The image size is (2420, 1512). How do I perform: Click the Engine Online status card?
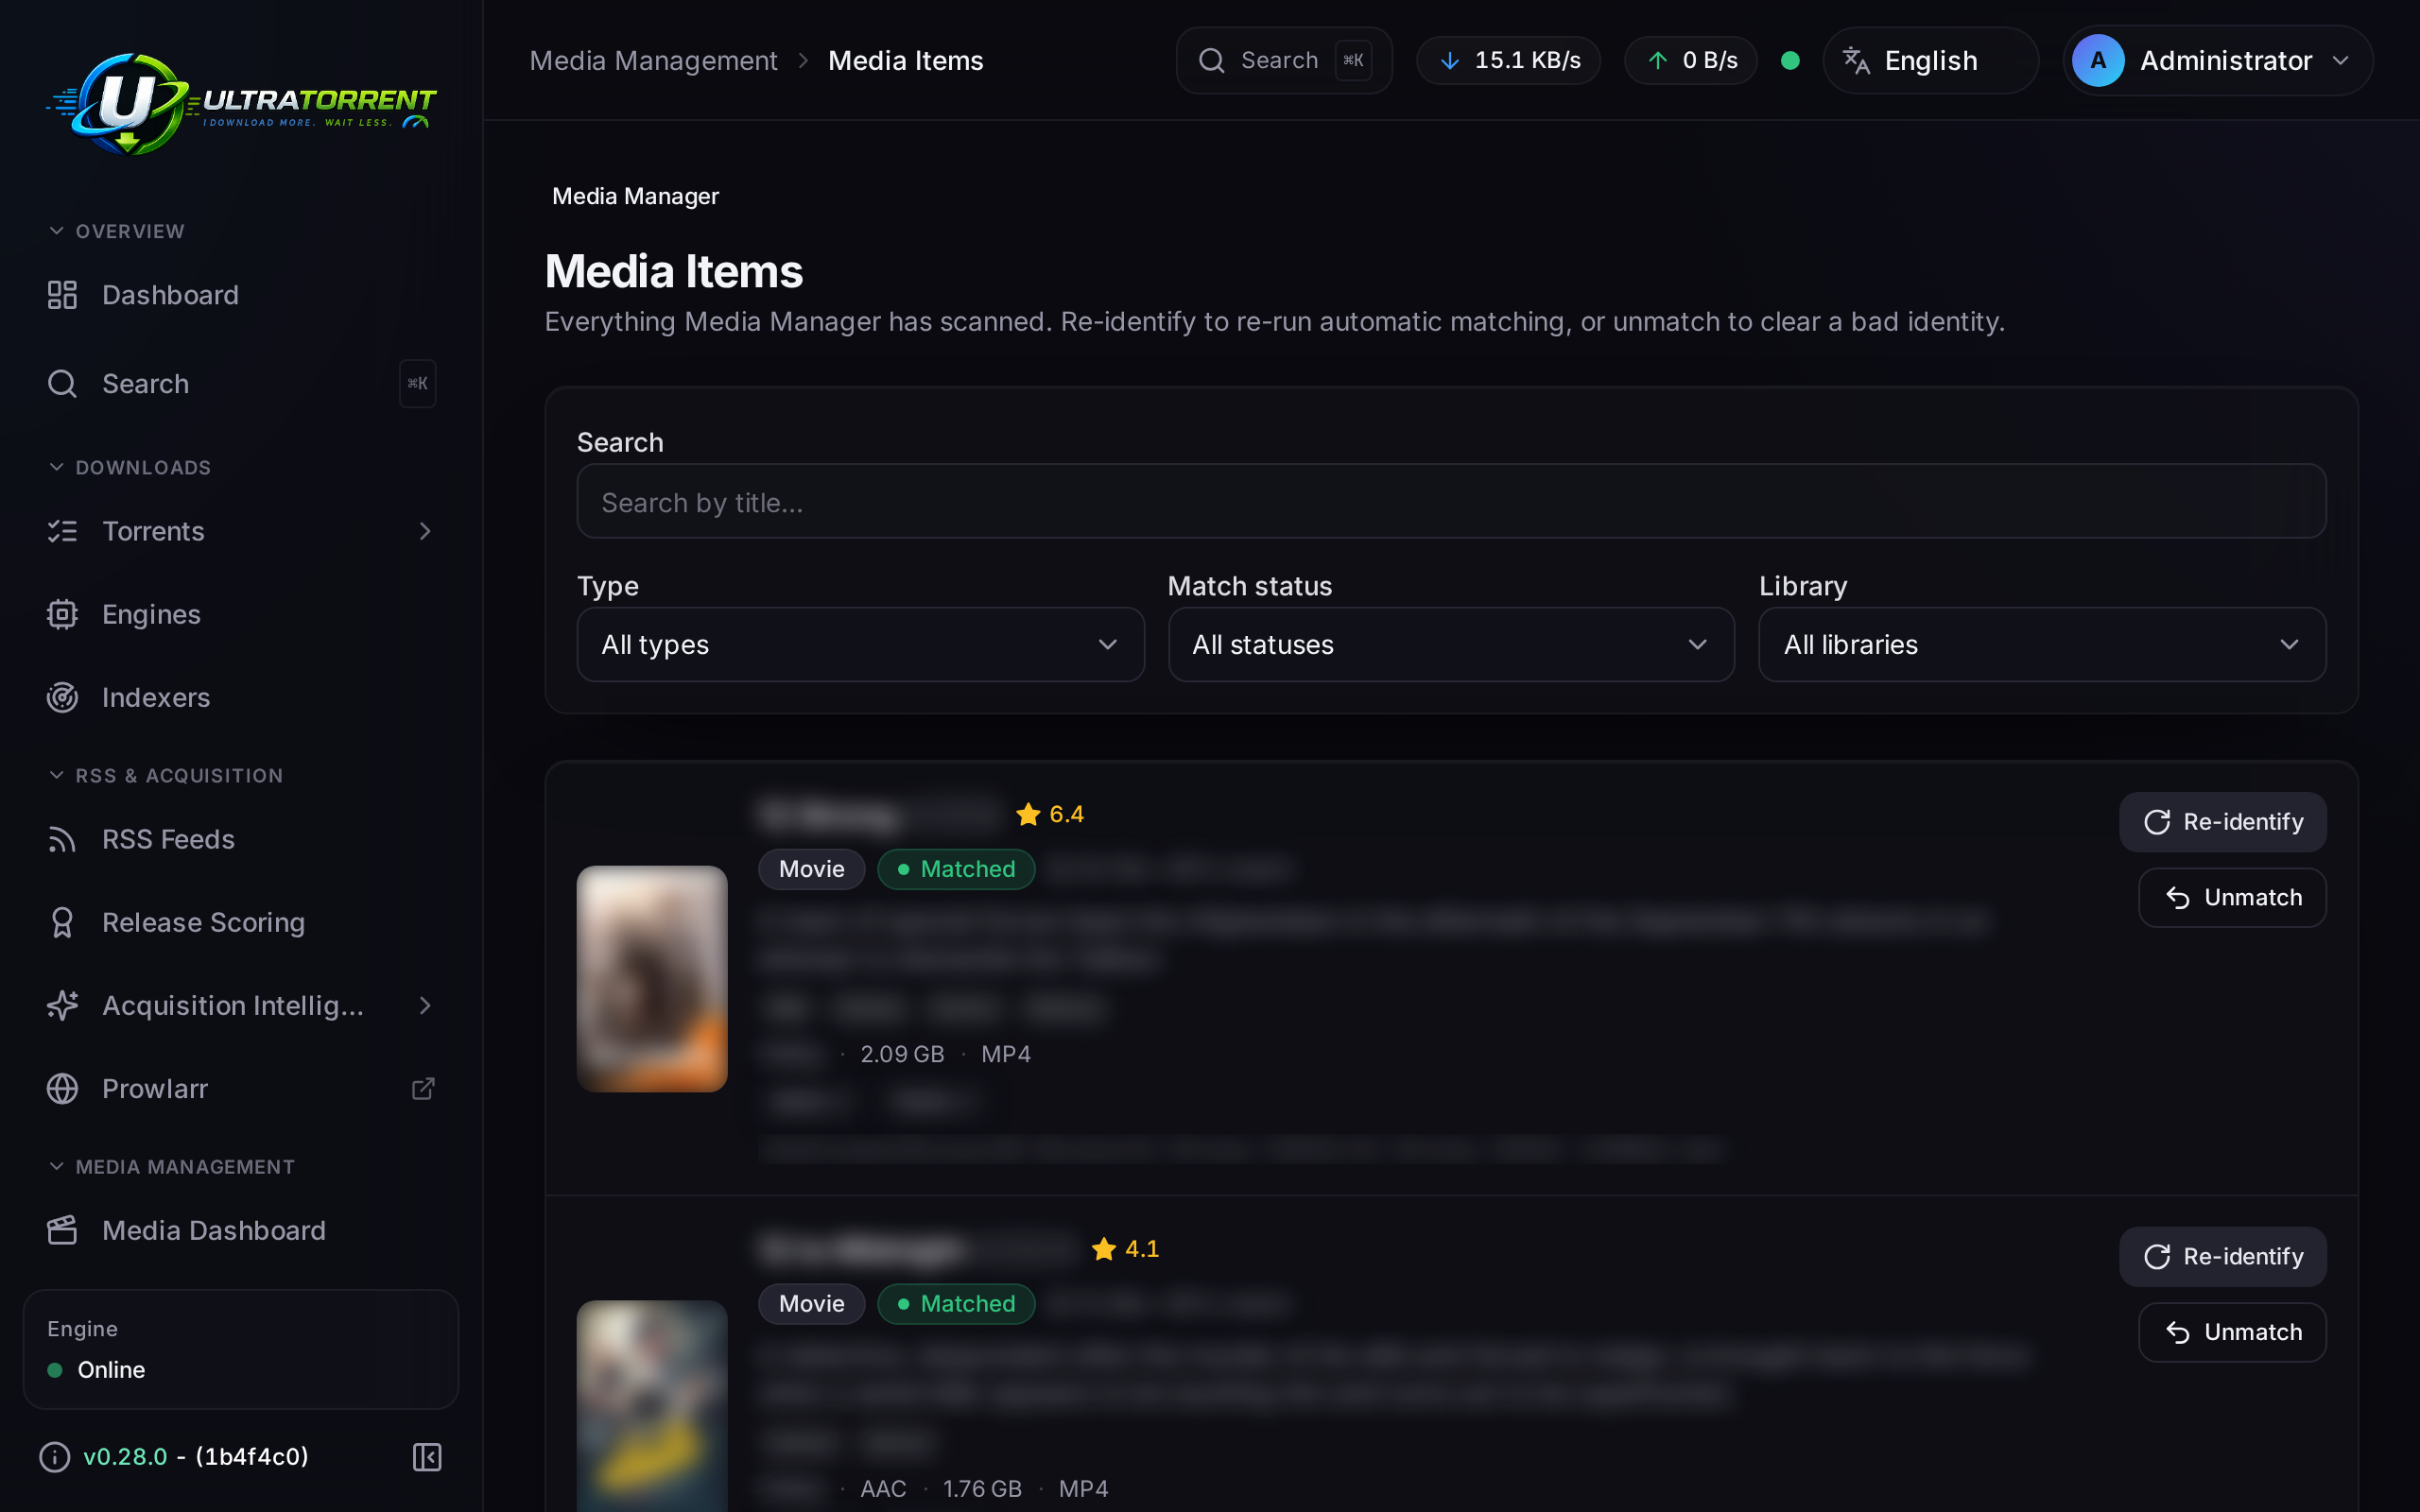241,1349
